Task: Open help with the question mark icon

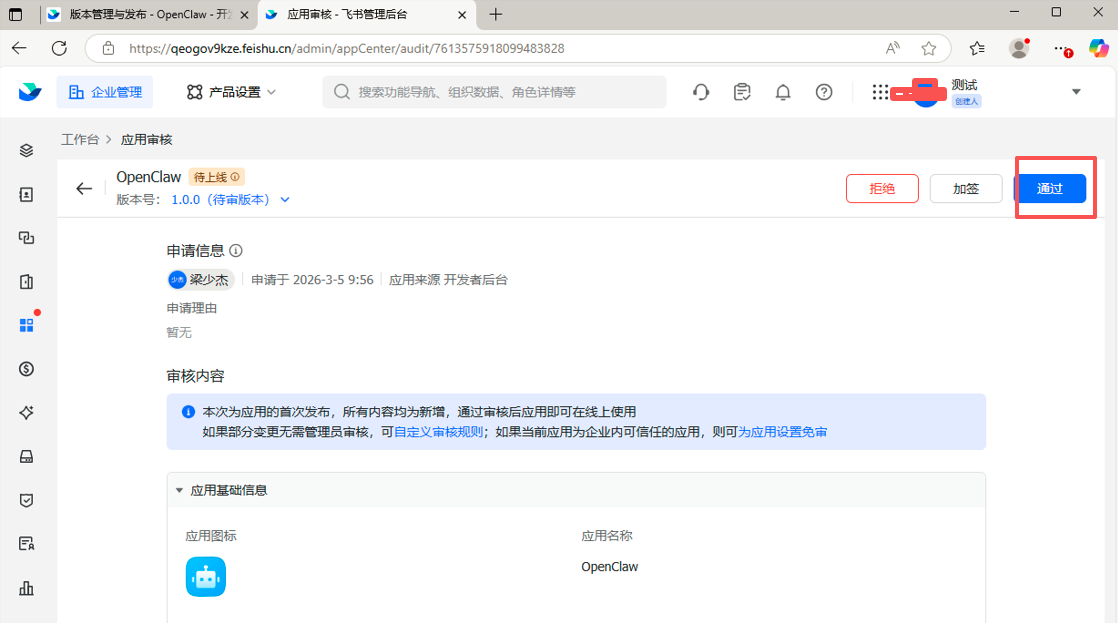Action: (x=823, y=91)
